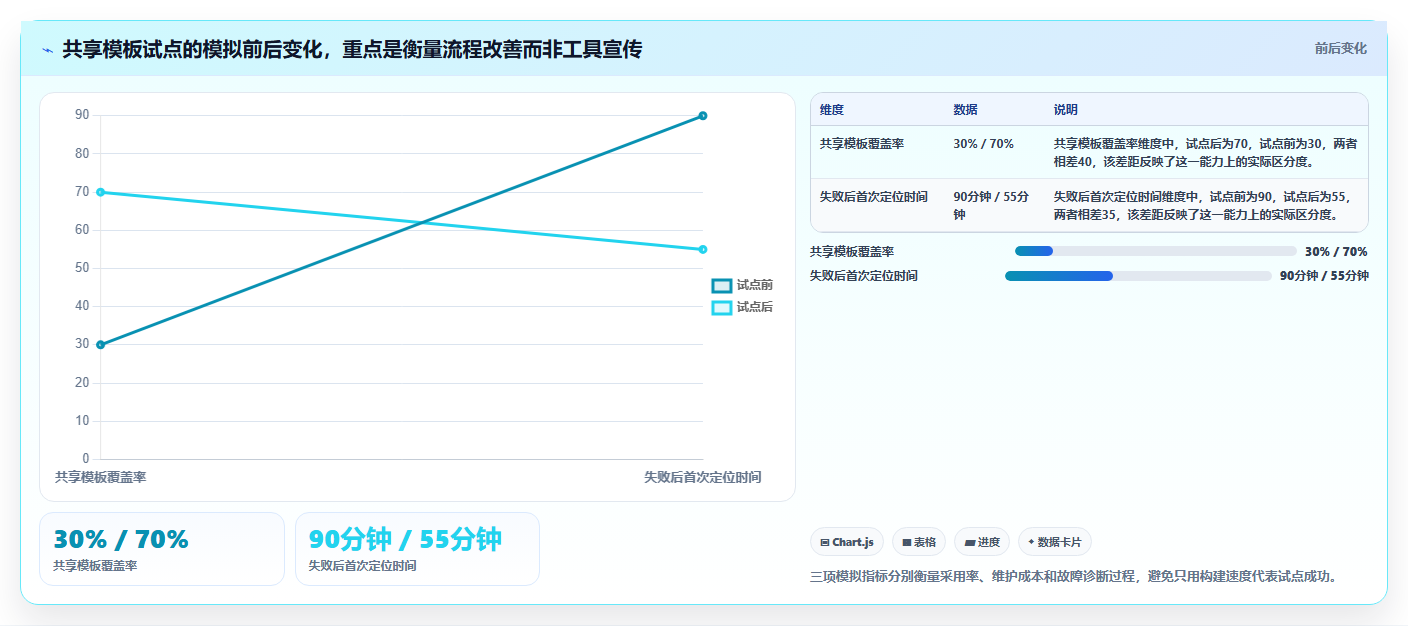1408x626 pixels.
Task: Click the 维度 column header
Action: coord(832,110)
